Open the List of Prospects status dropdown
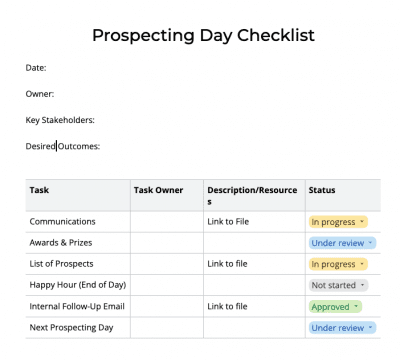Viewport: 400px width, 360px height. [338, 264]
